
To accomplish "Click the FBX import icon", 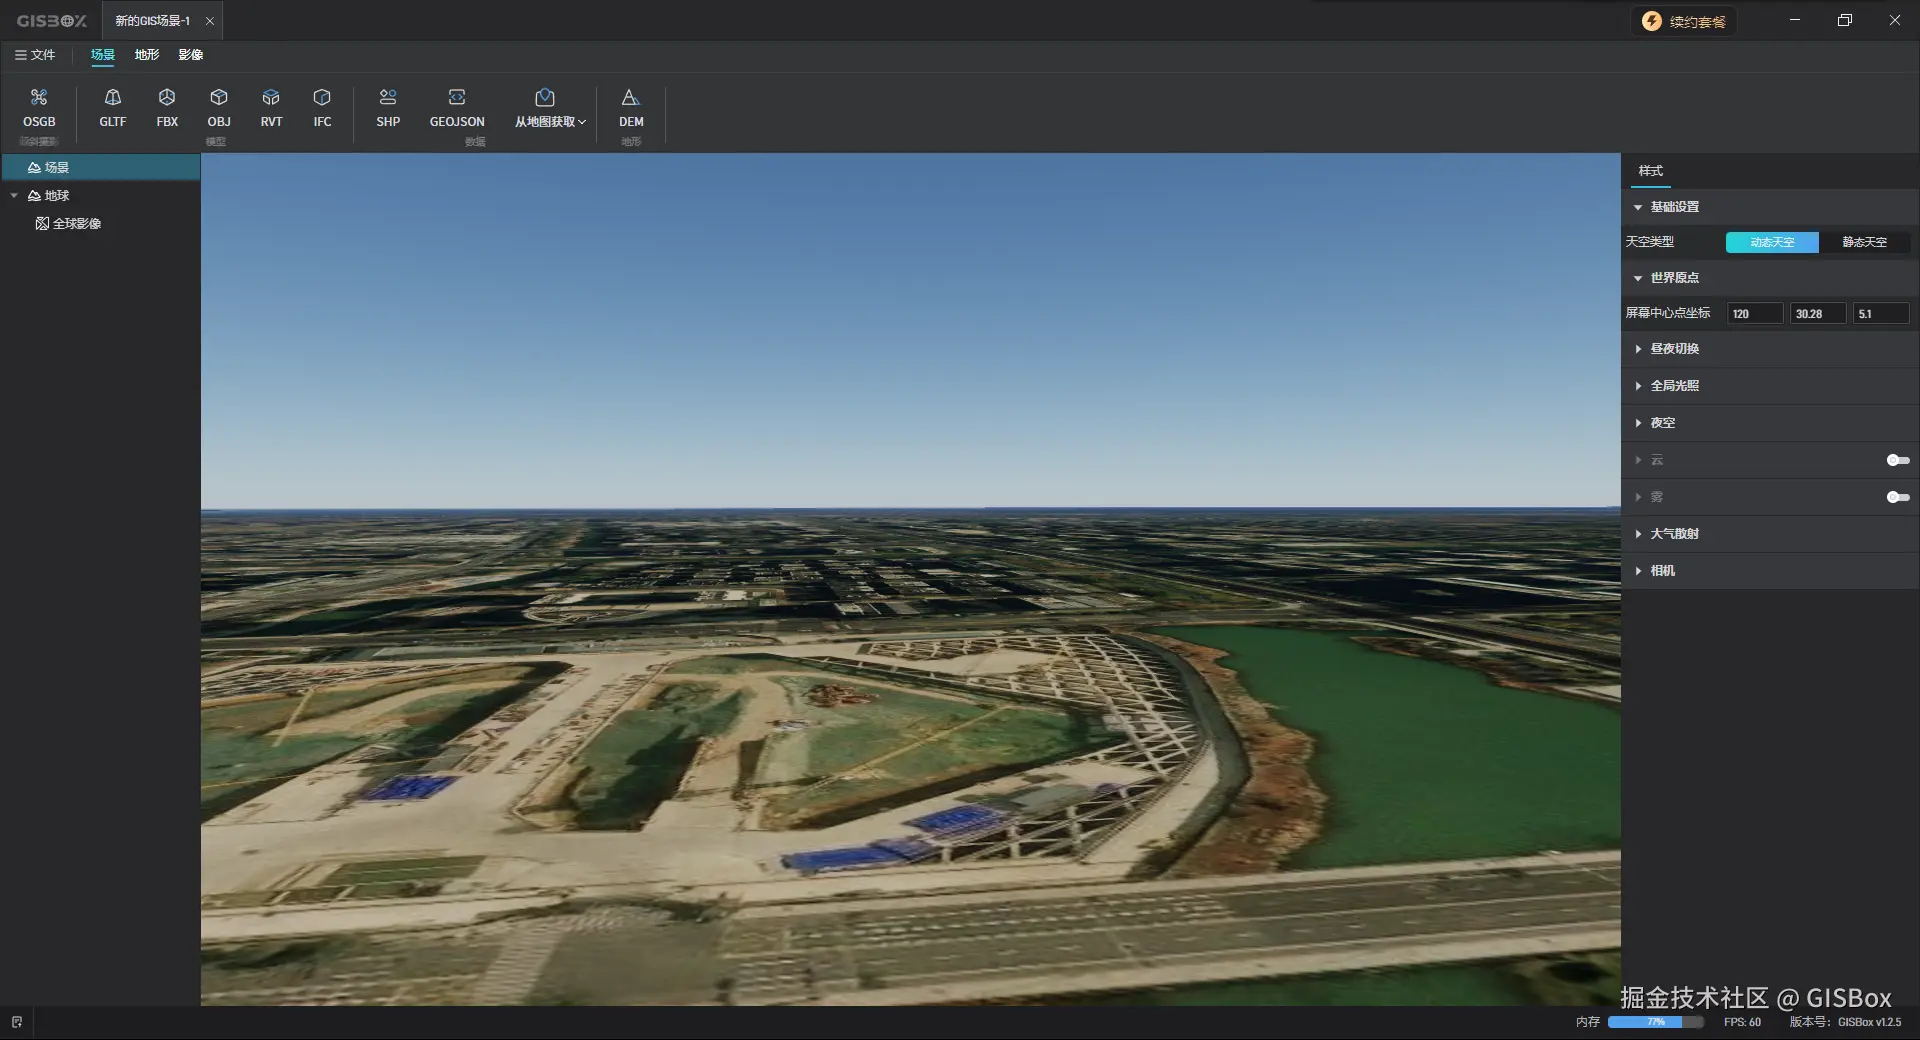I will tap(167, 98).
